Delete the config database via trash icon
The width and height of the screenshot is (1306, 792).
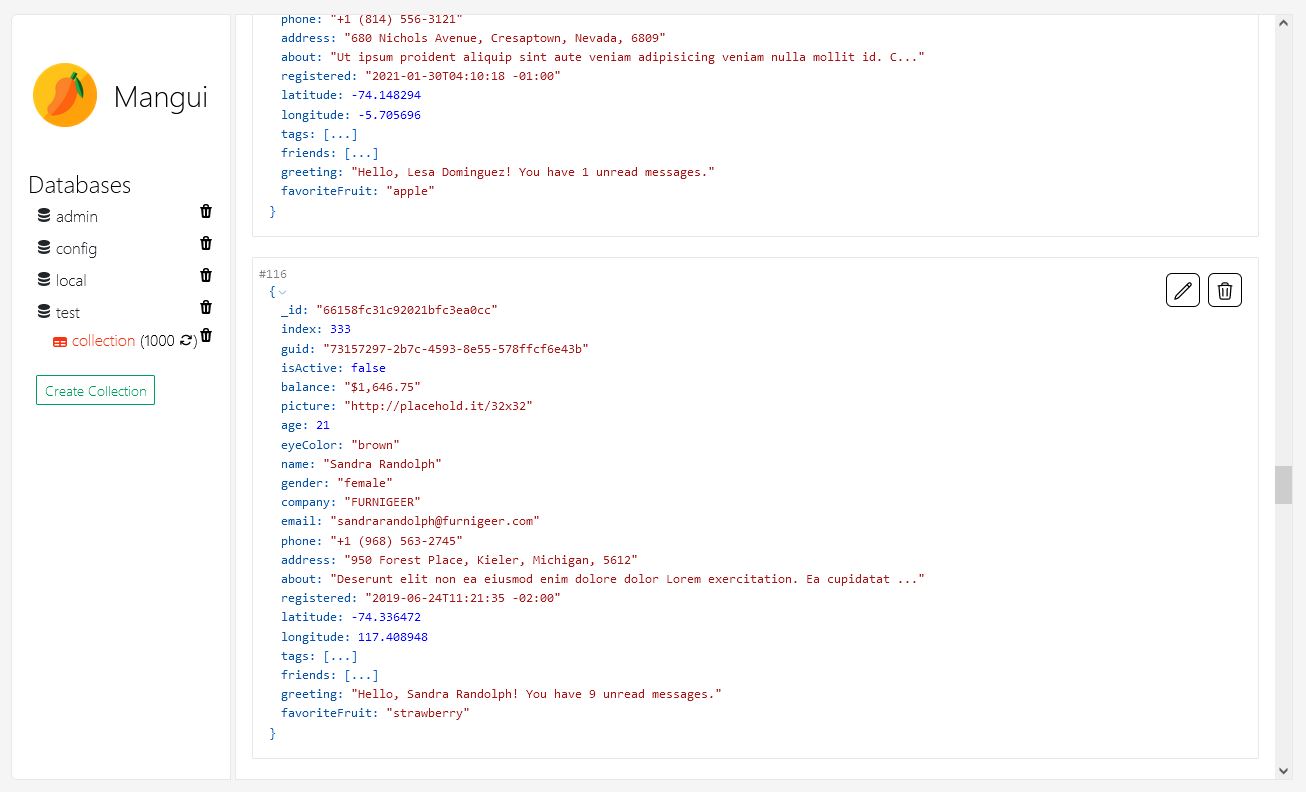(x=206, y=243)
